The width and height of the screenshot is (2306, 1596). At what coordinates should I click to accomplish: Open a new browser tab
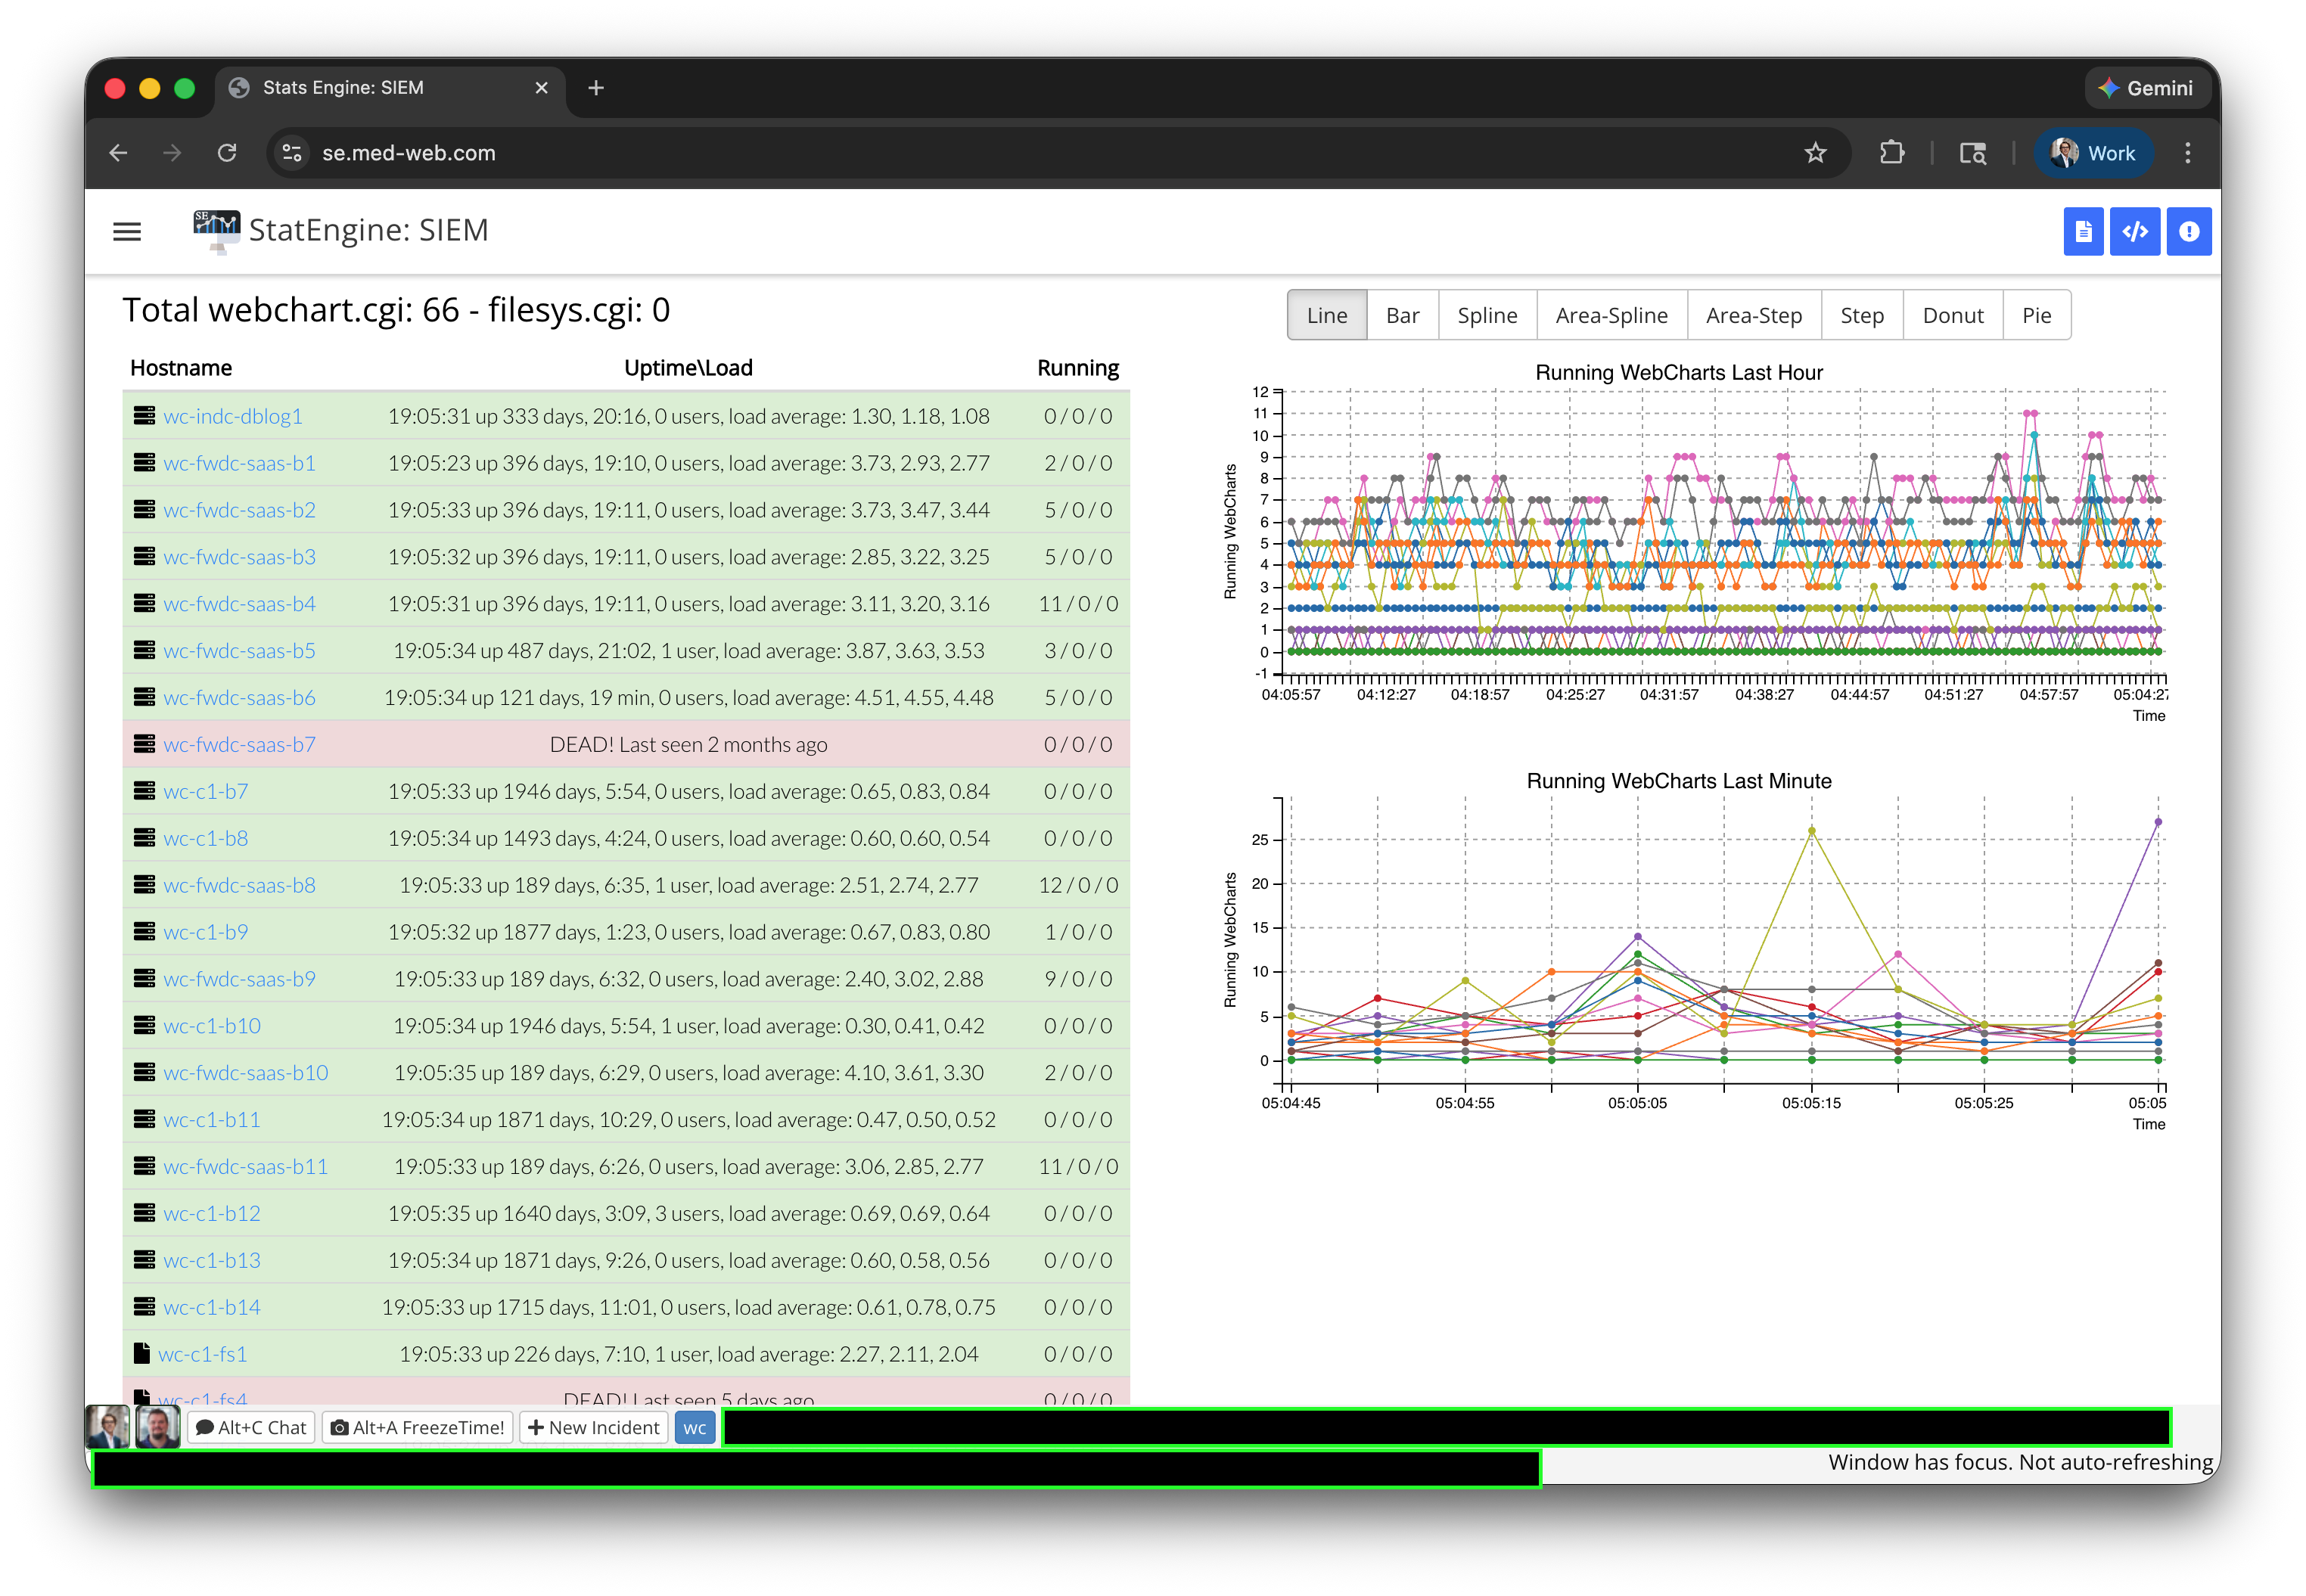click(x=596, y=88)
